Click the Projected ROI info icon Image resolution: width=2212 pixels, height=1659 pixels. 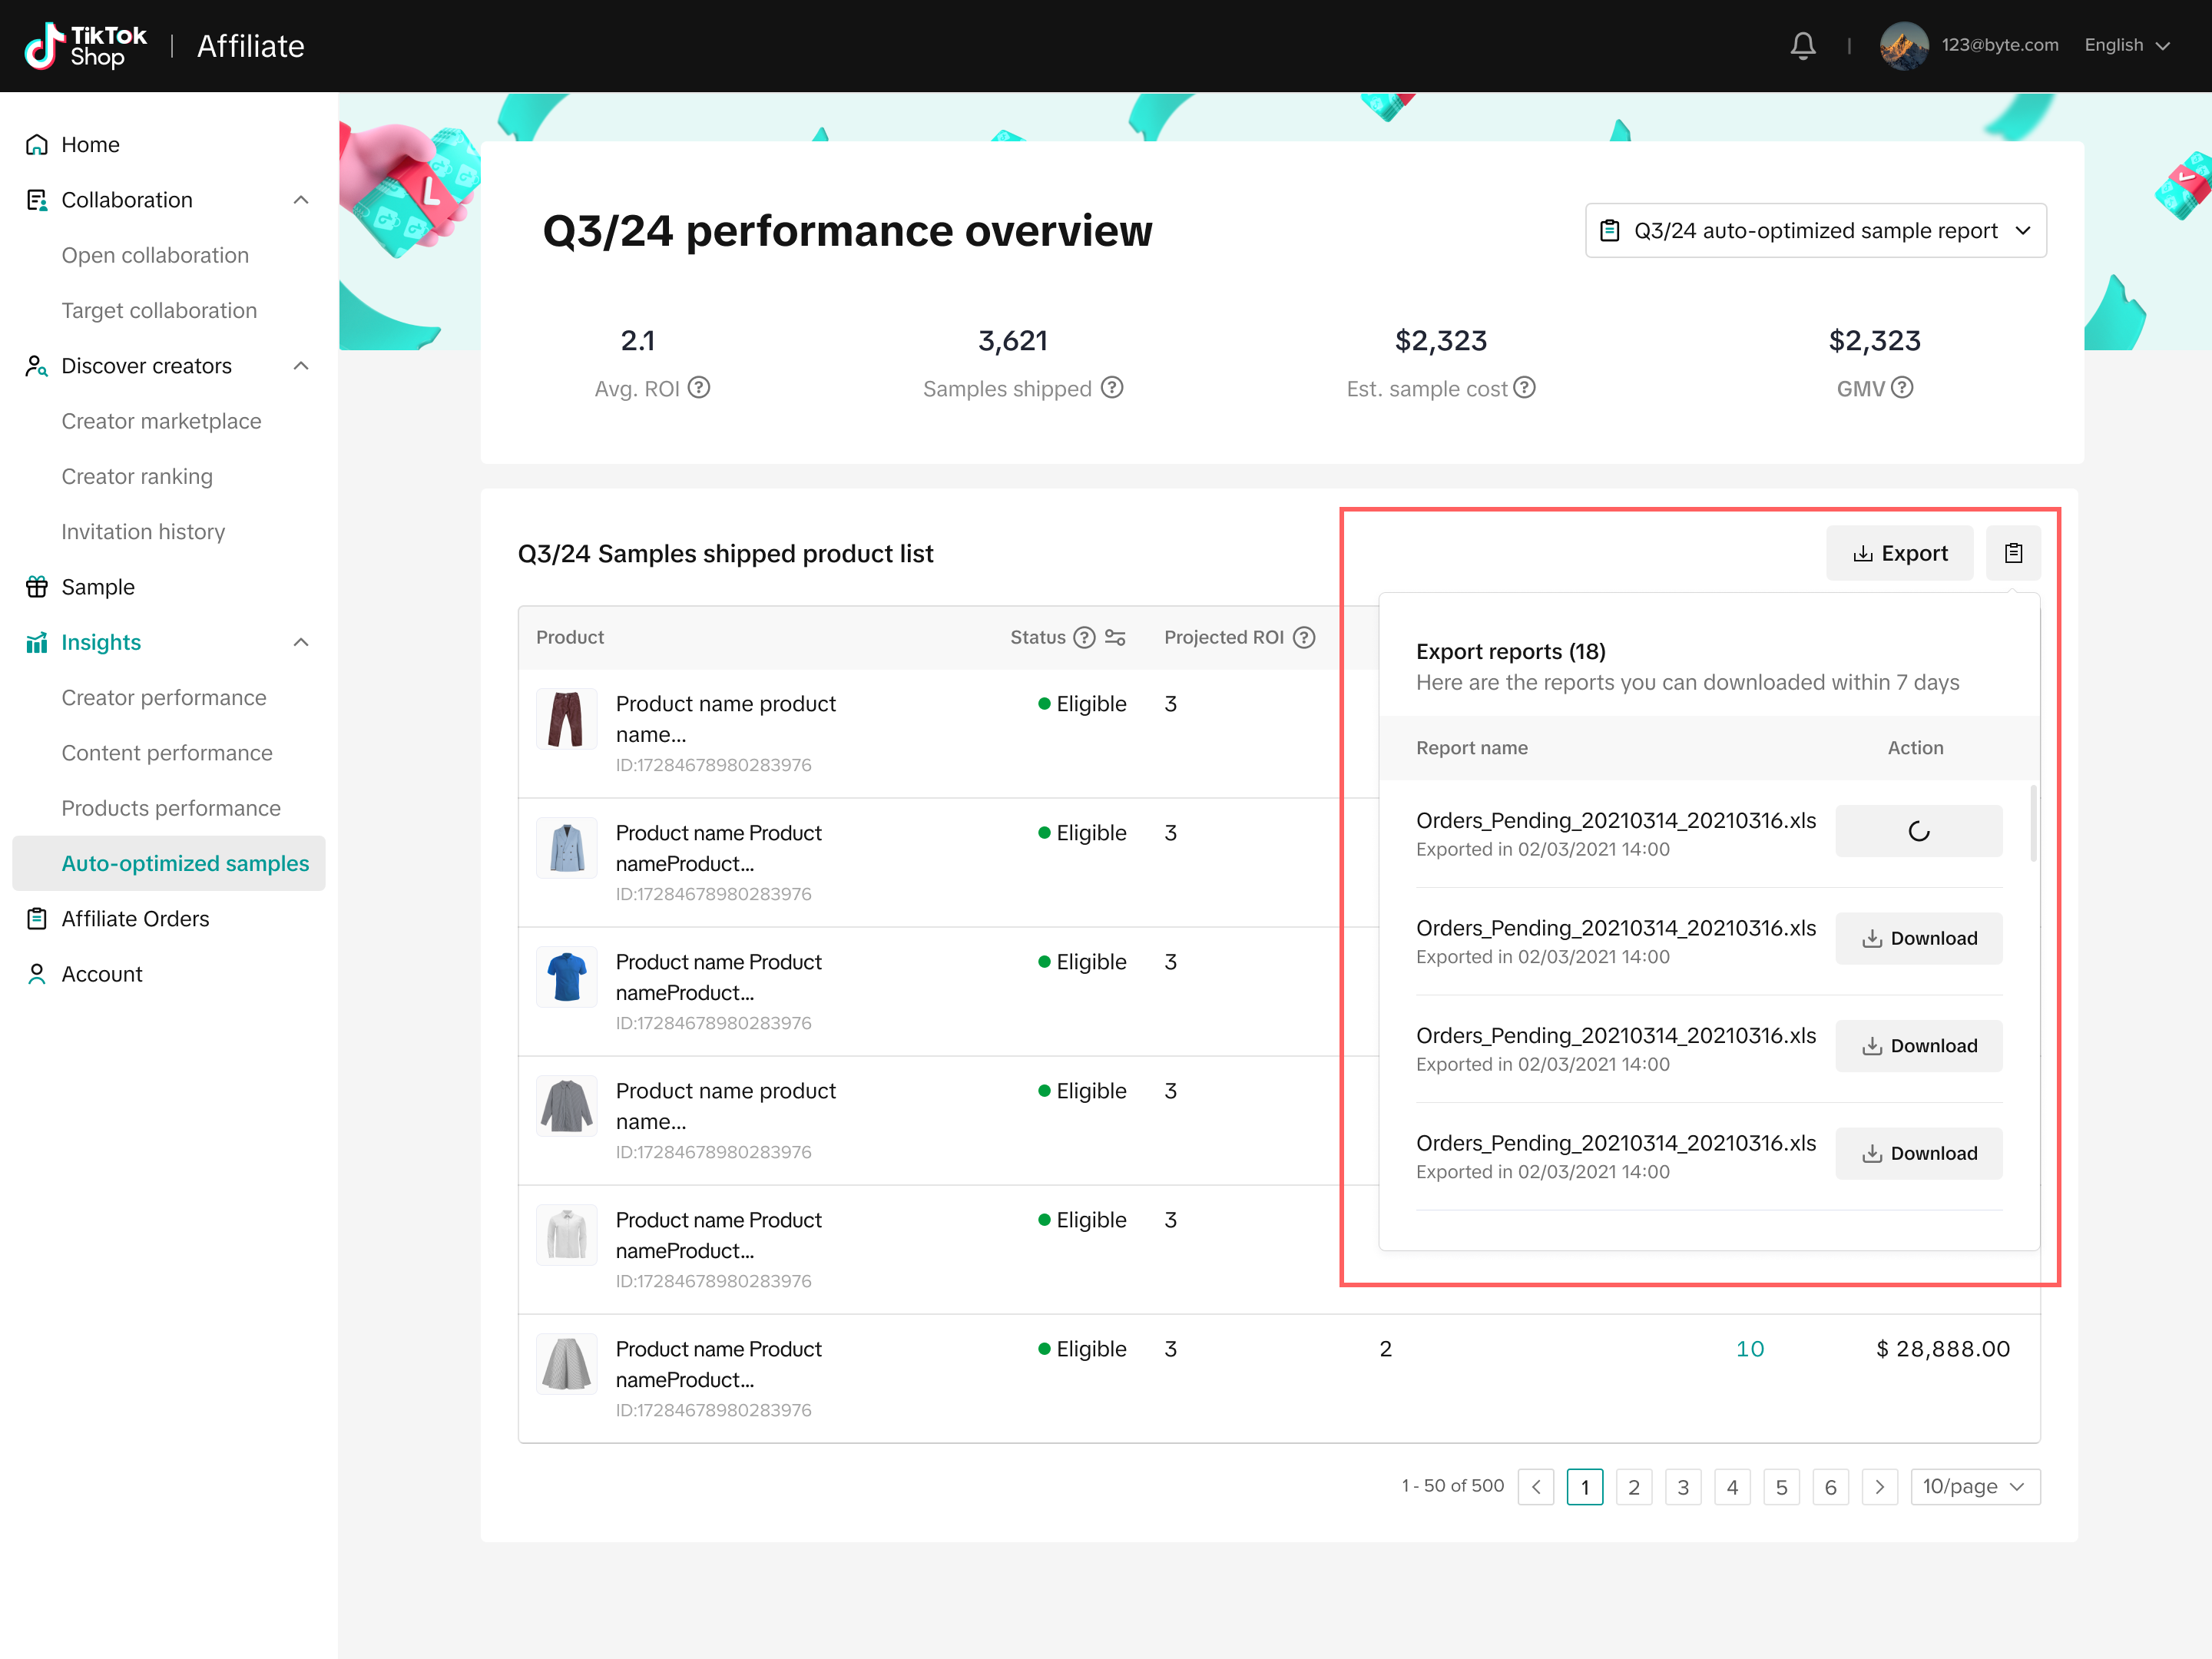[x=1304, y=638]
